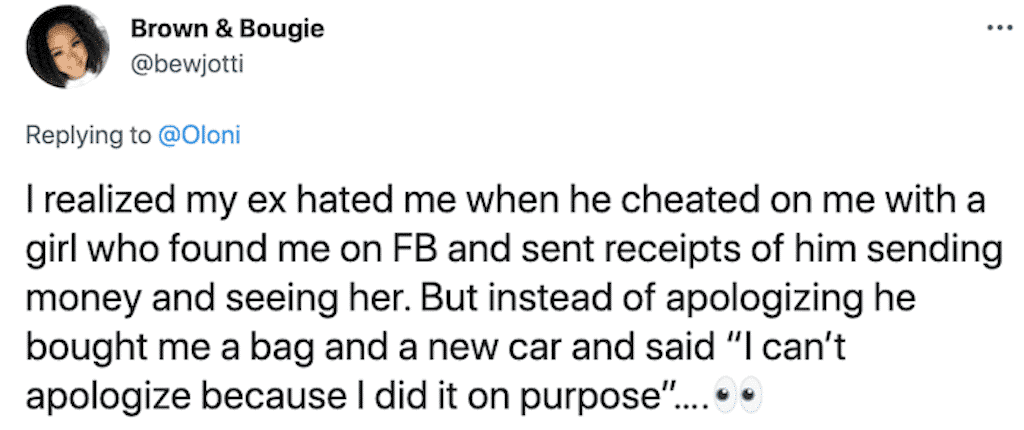Open the Brown & Bougie display name
This screenshot has height=430, width=1024.
227,28
